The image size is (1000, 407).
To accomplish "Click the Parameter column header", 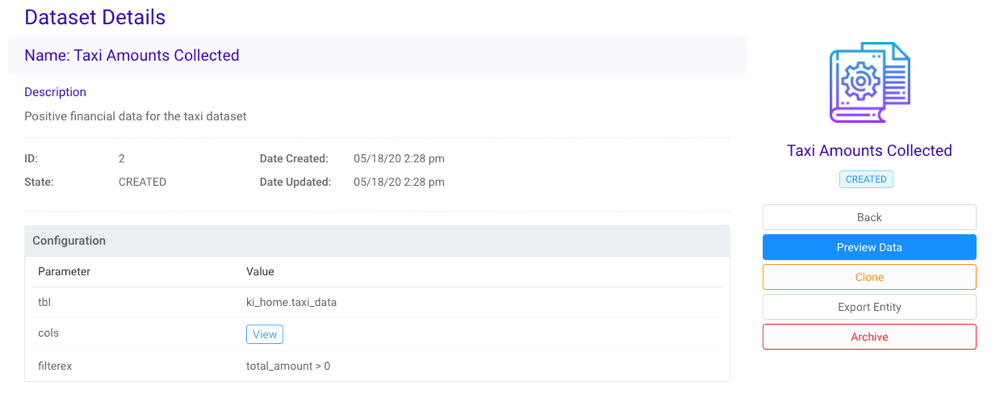I will [64, 272].
